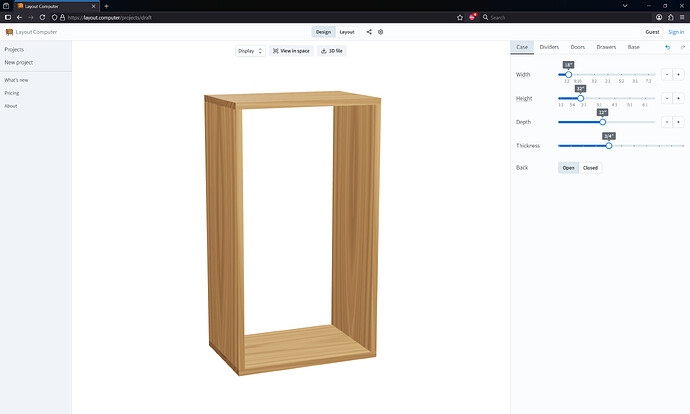Click the share icon in the header

tap(369, 32)
